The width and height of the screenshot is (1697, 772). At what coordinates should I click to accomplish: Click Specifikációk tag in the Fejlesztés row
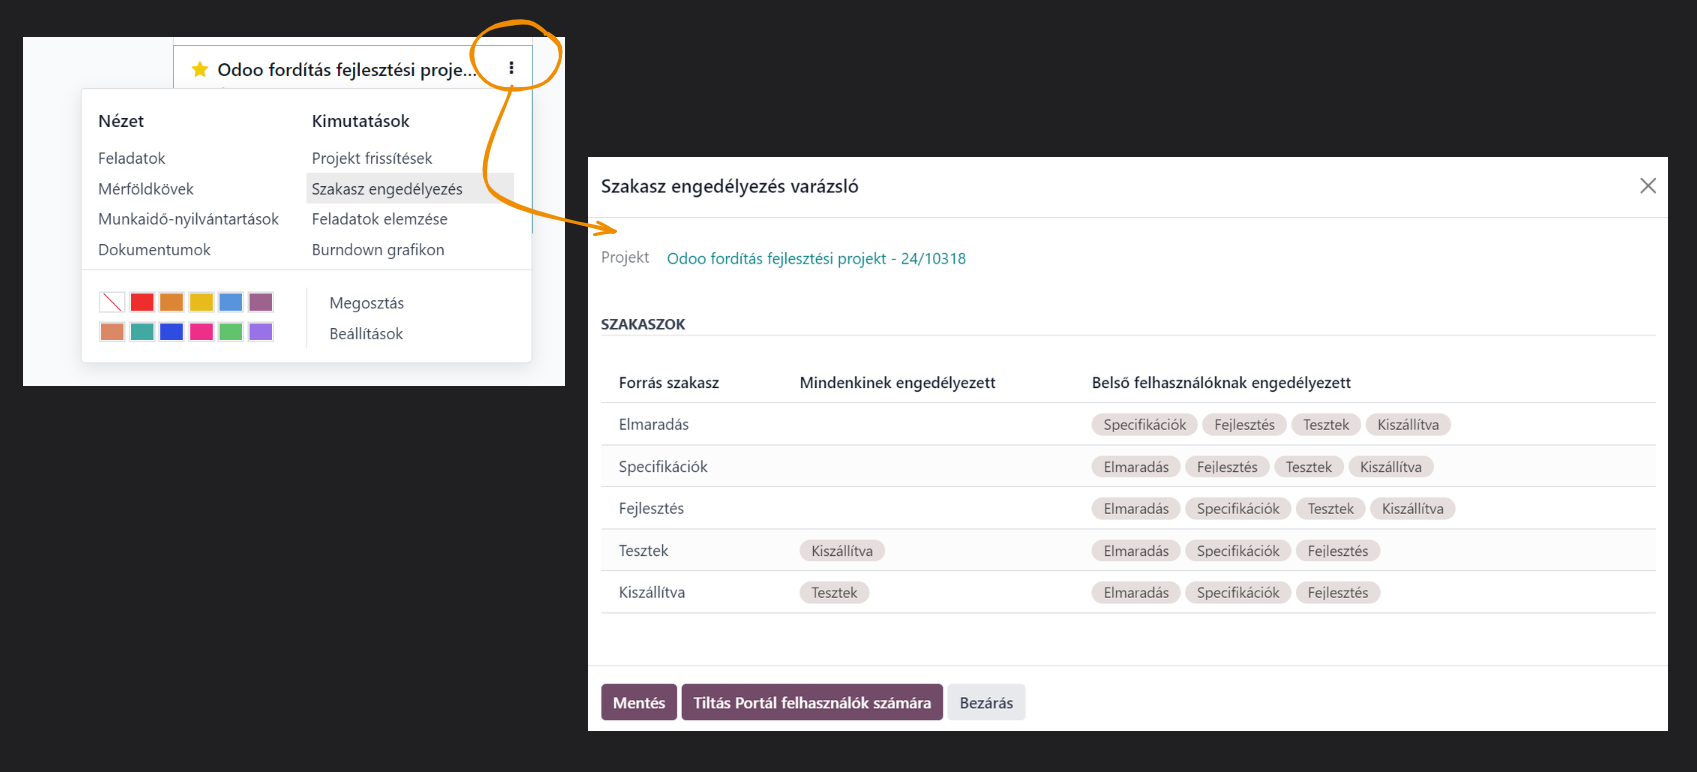pos(1238,509)
